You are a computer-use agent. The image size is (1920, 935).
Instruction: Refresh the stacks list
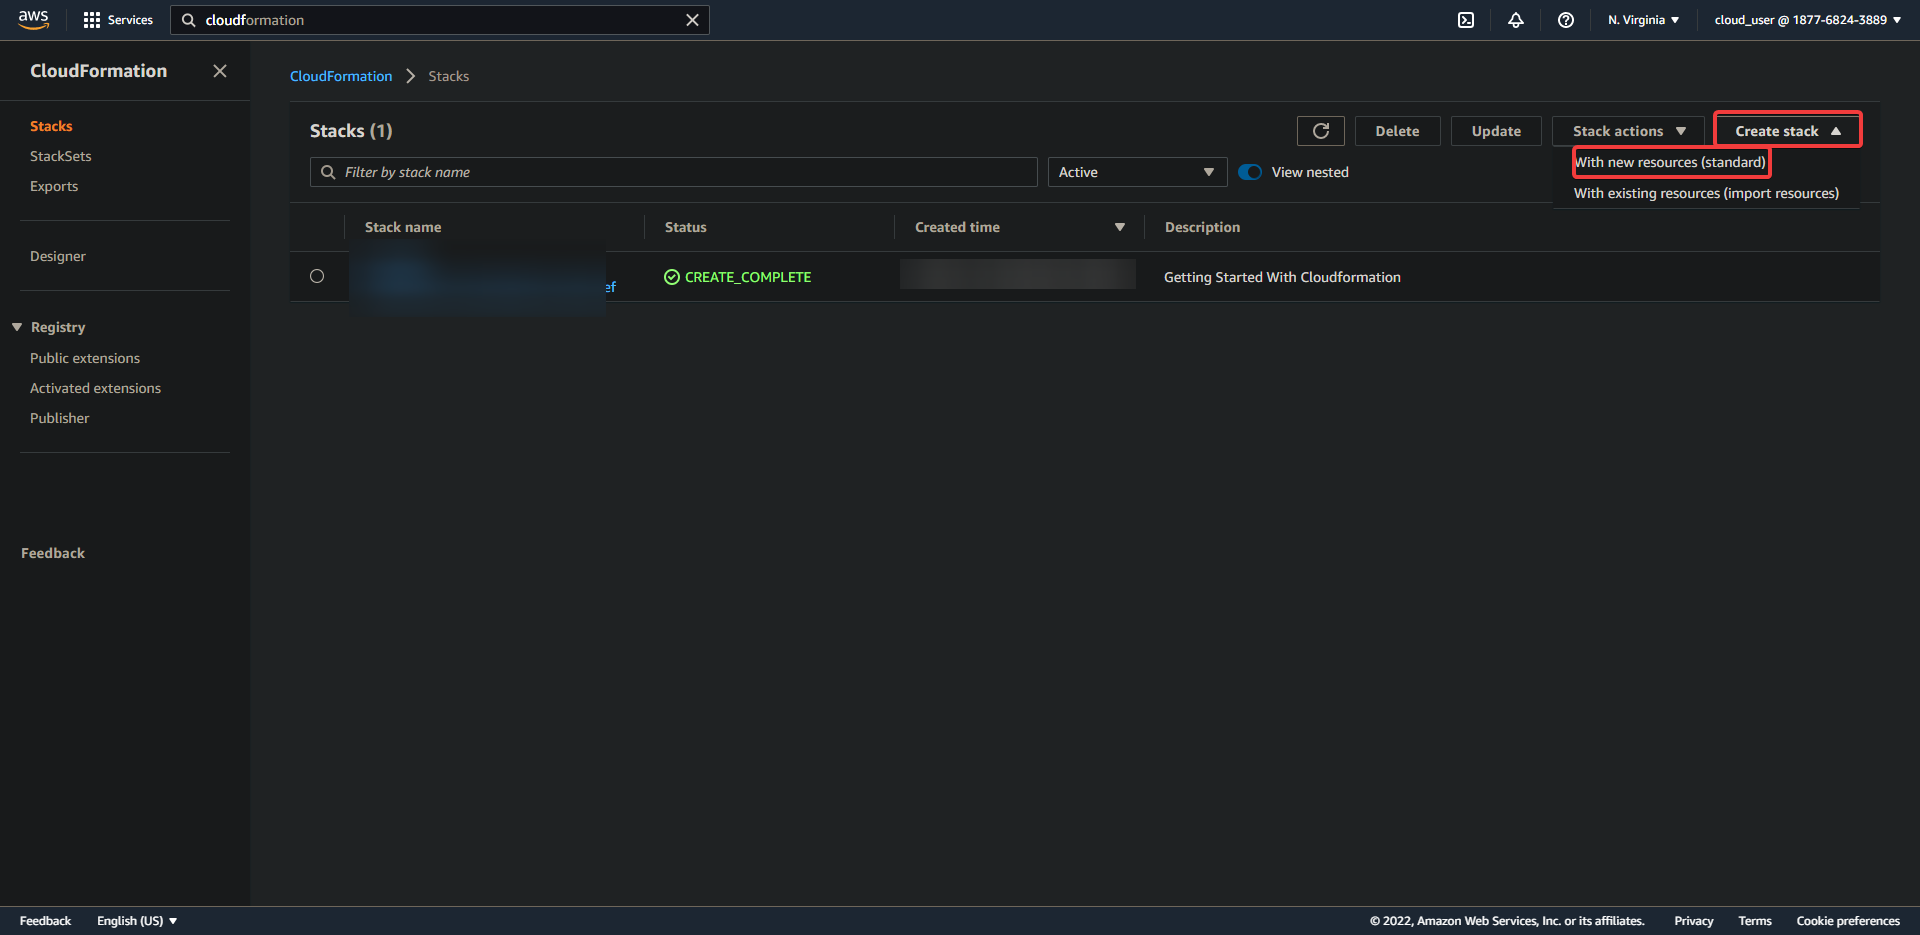pyautogui.click(x=1320, y=131)
